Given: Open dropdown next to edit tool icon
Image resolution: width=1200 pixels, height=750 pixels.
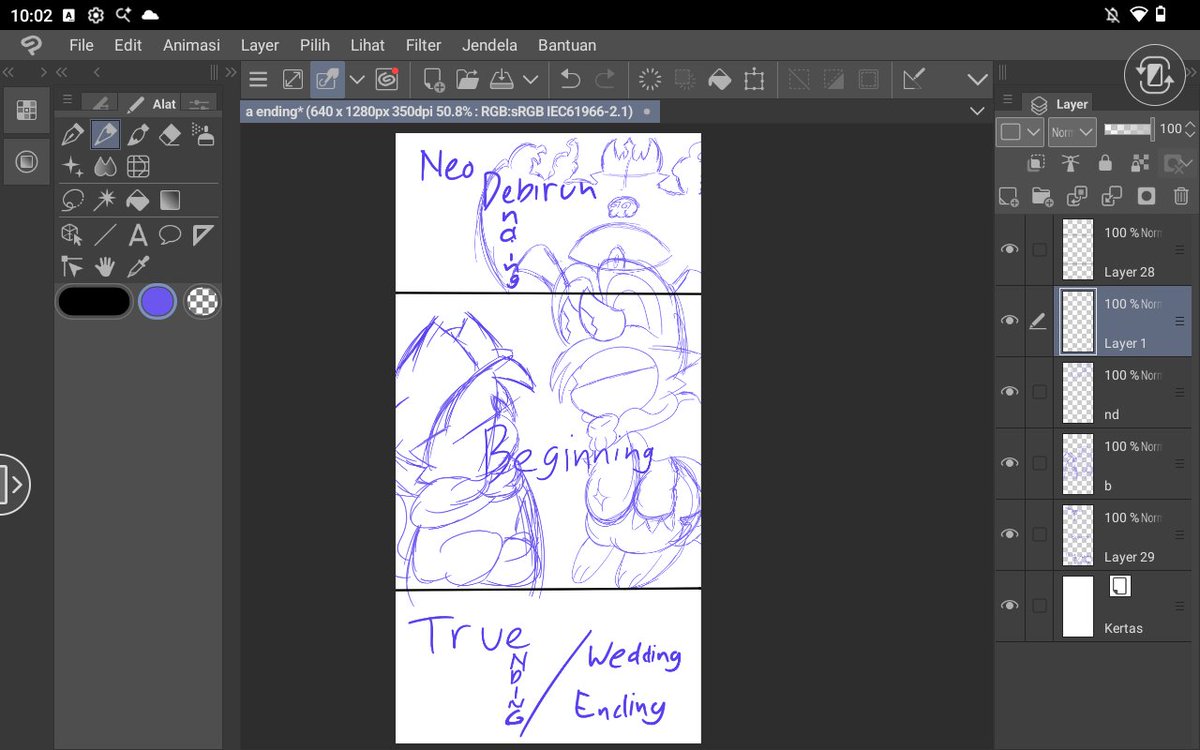Looking at the screenshot, I should click(357, 79).
